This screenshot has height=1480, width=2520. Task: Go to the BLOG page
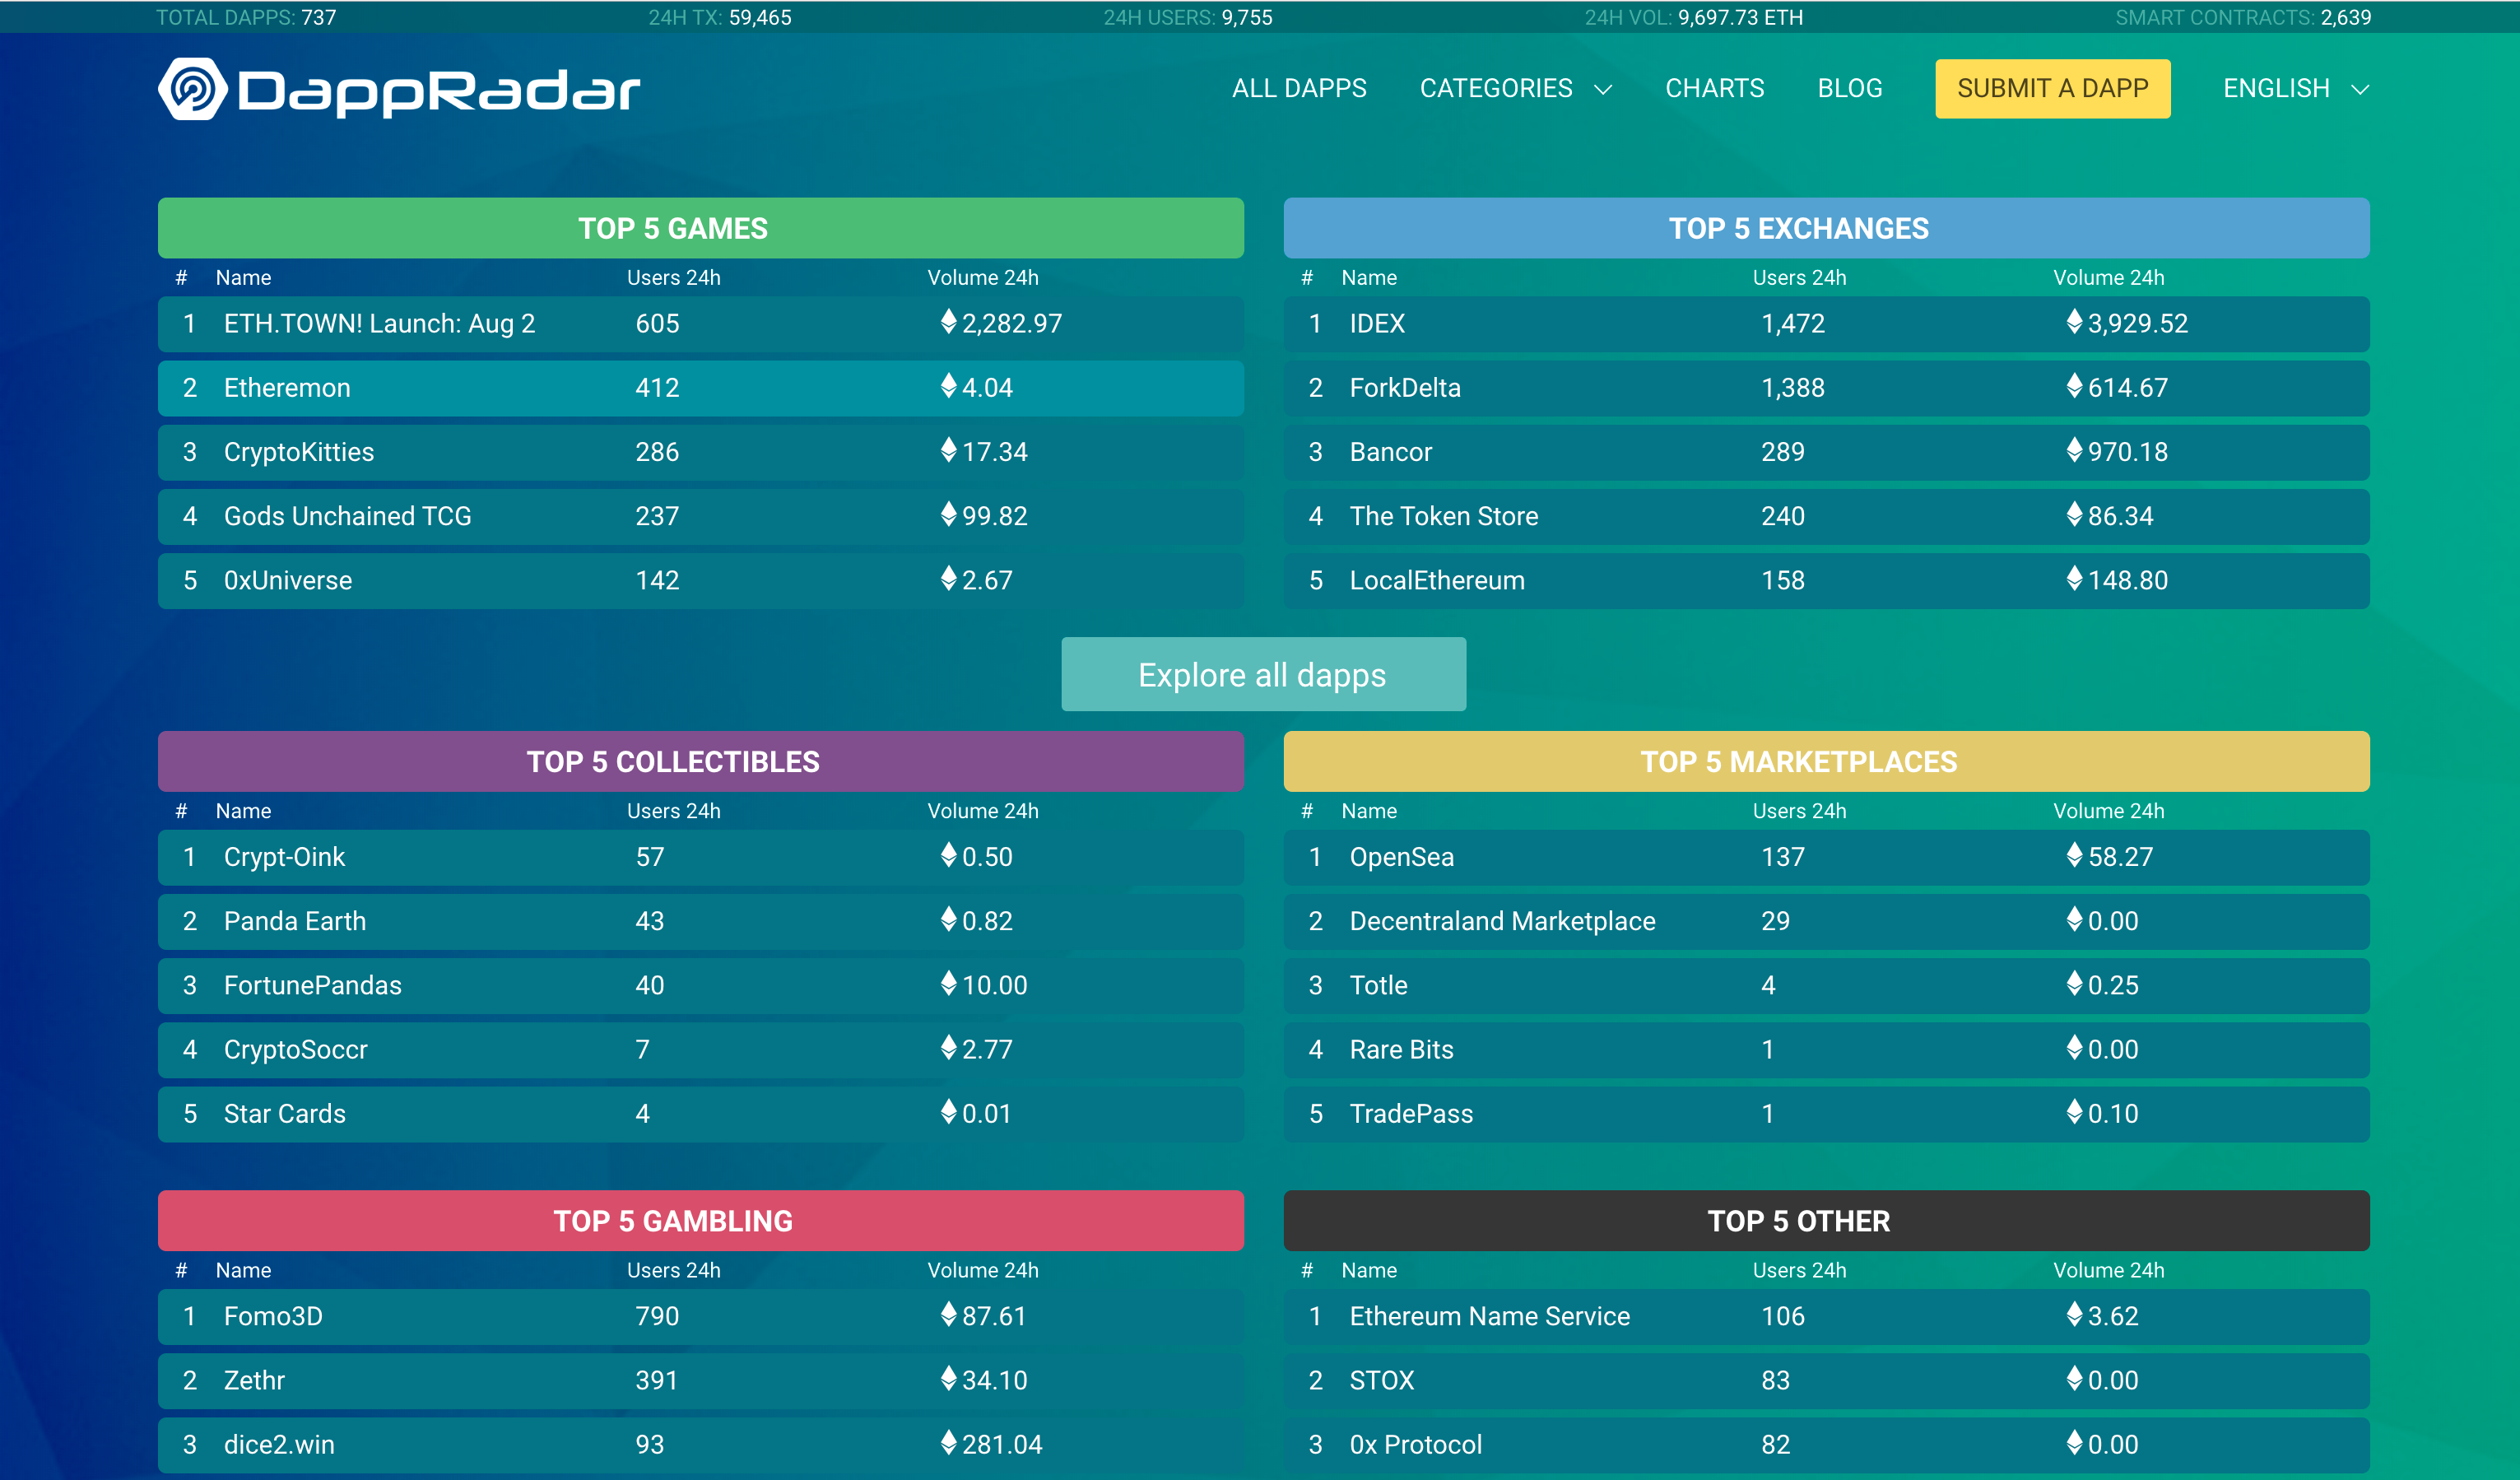(1849, 88)
